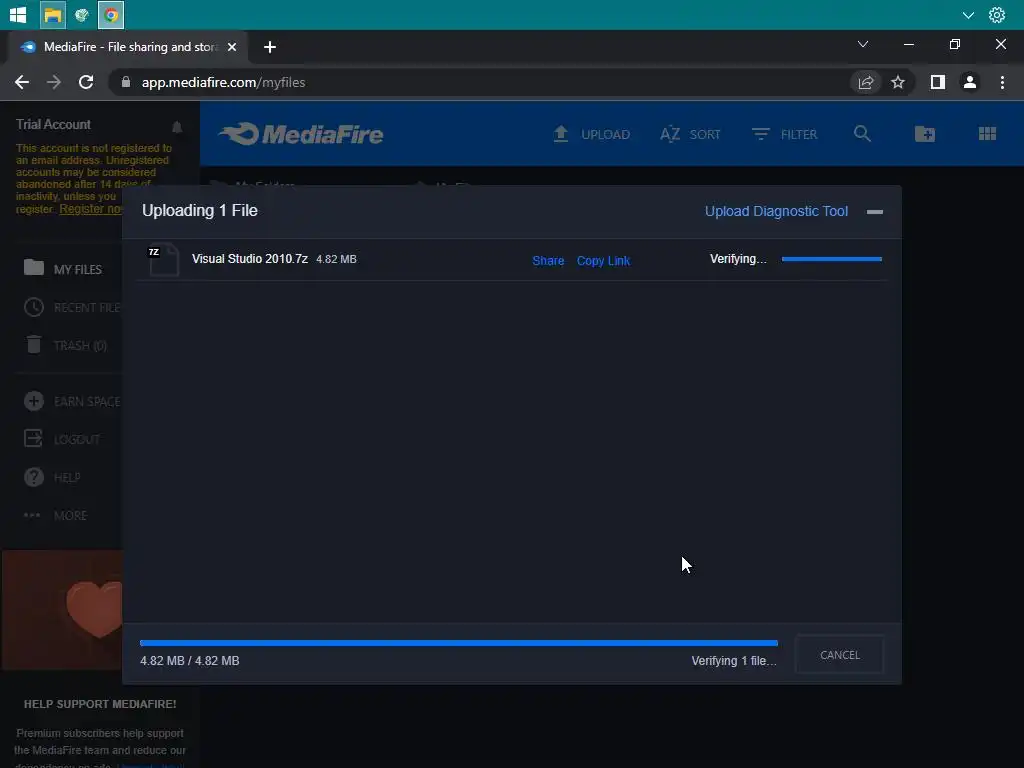Go back in browser

22,82
